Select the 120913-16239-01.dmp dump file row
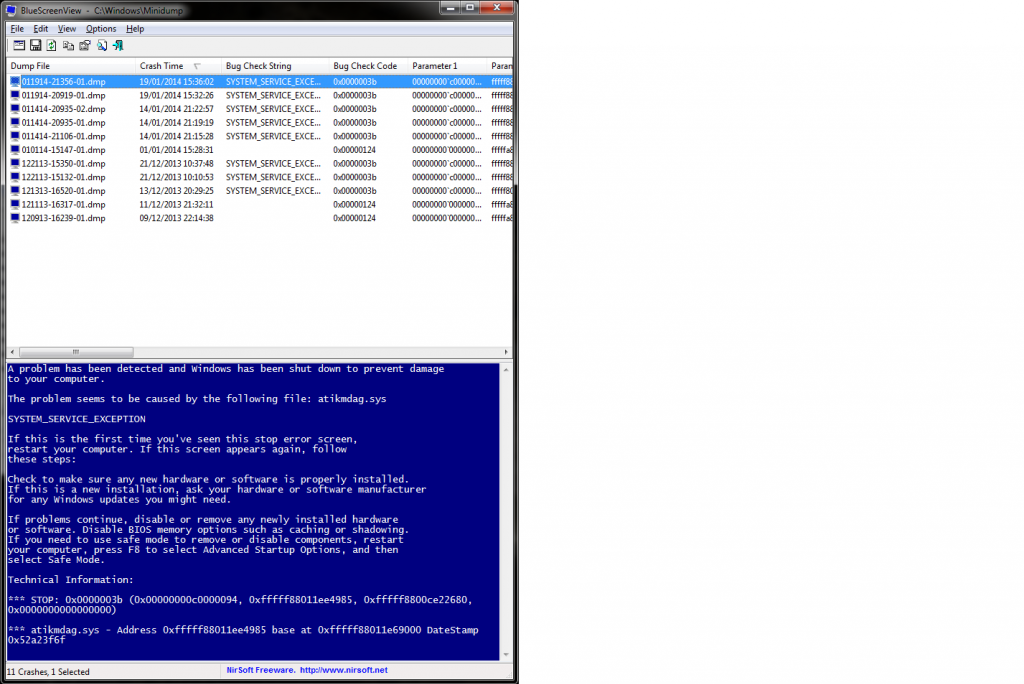1024x684 pixels. pos(63,218)
